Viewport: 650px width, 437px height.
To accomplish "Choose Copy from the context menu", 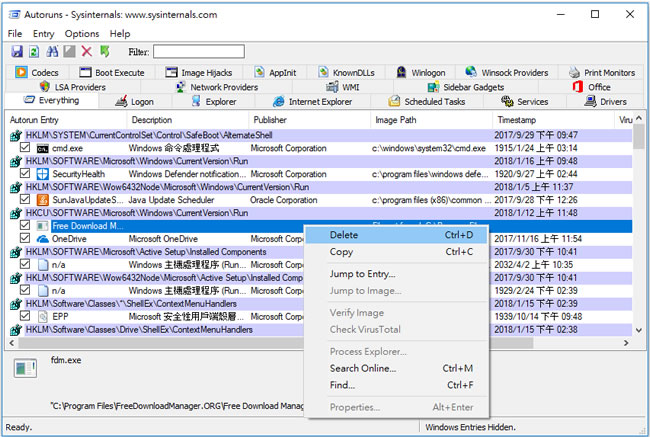I will [397, 252].
